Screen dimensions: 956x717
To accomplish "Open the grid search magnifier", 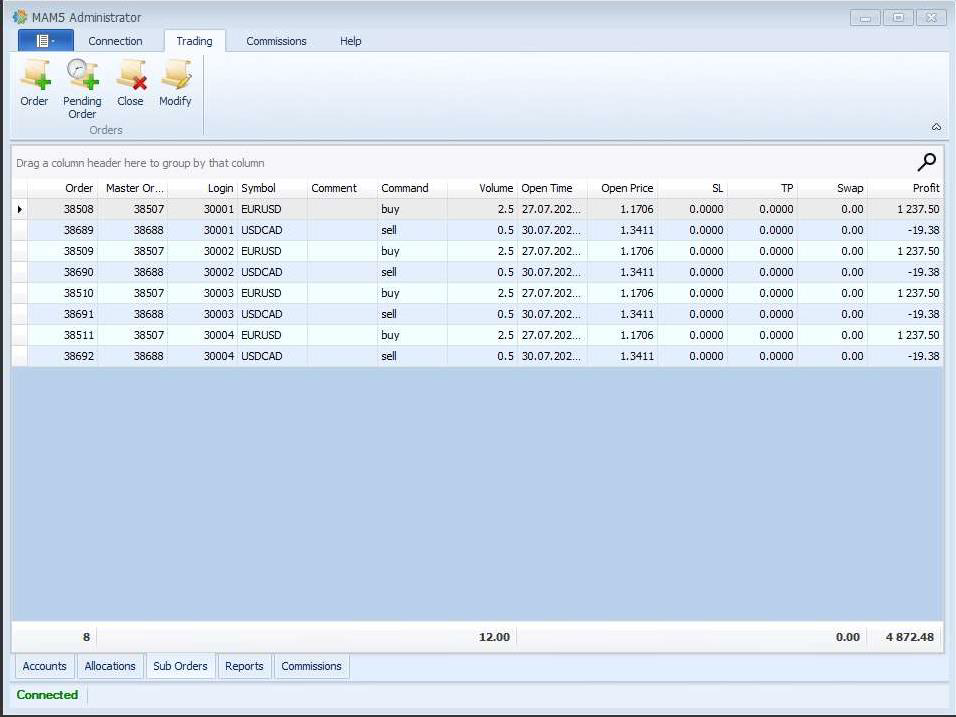I will pyautogui.click(x=926, y=161).
